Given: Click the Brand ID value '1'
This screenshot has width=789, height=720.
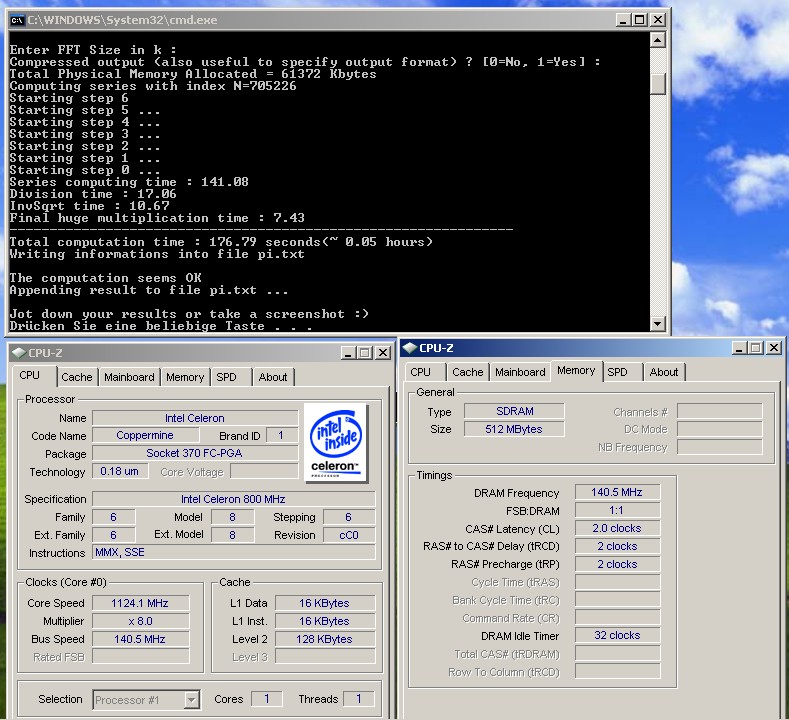Looking at the screenshot, I should tap(281, 435).
